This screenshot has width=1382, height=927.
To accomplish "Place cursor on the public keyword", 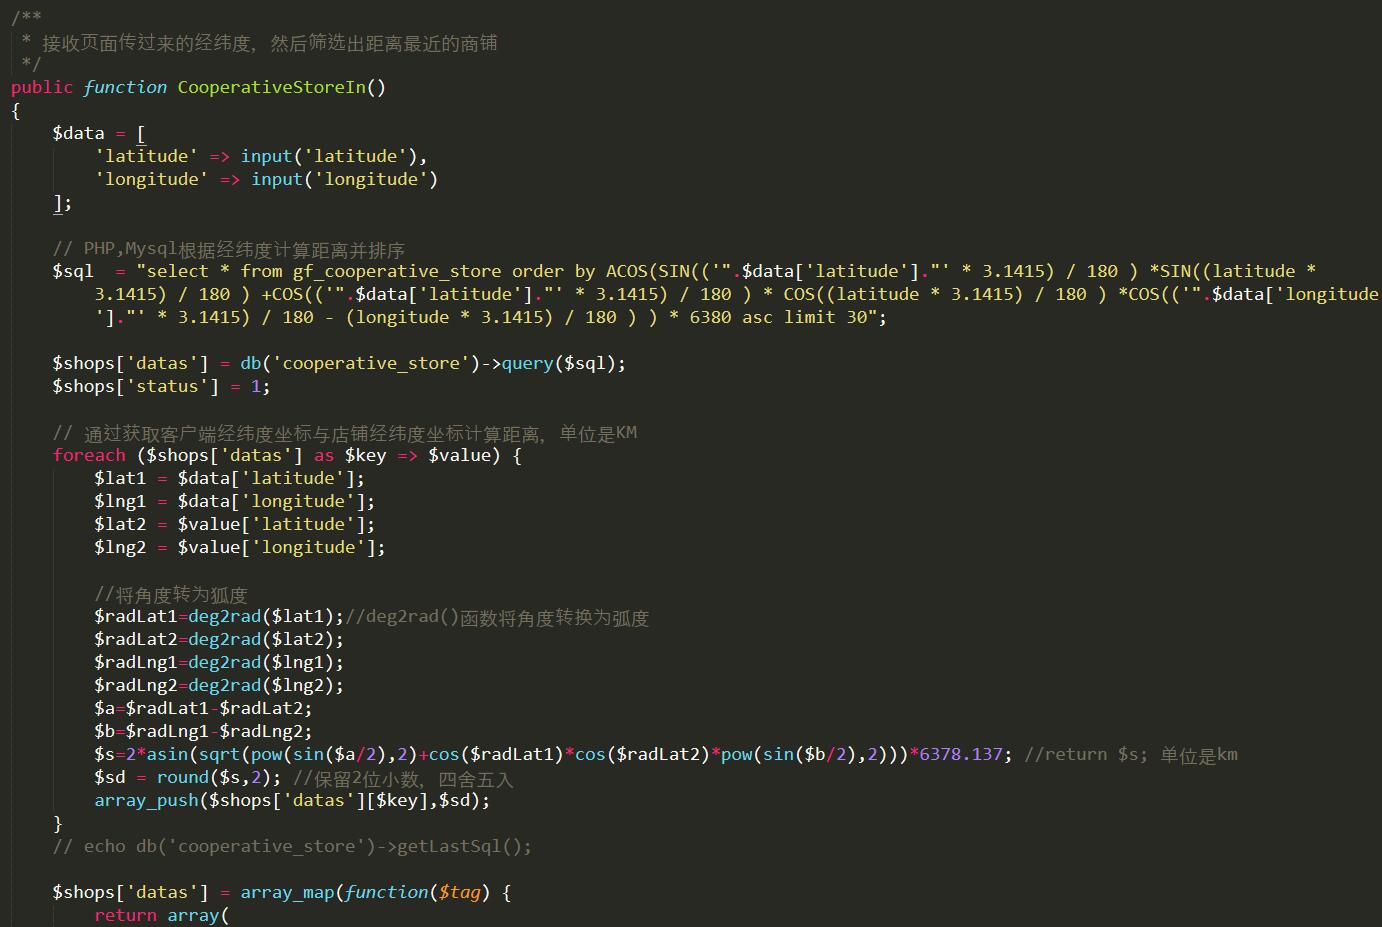I will point(42,87).
